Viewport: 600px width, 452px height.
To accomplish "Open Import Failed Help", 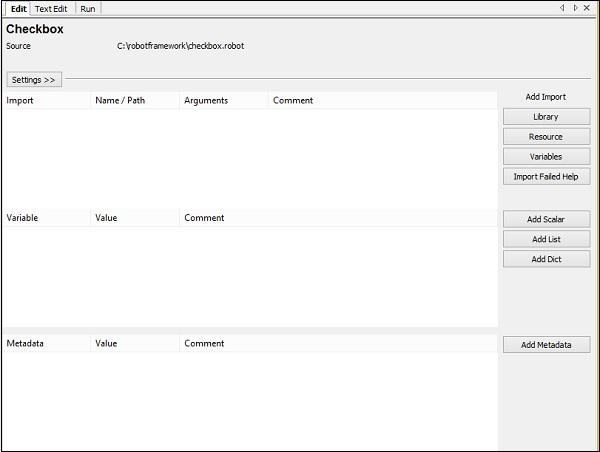I will (546, 176).
